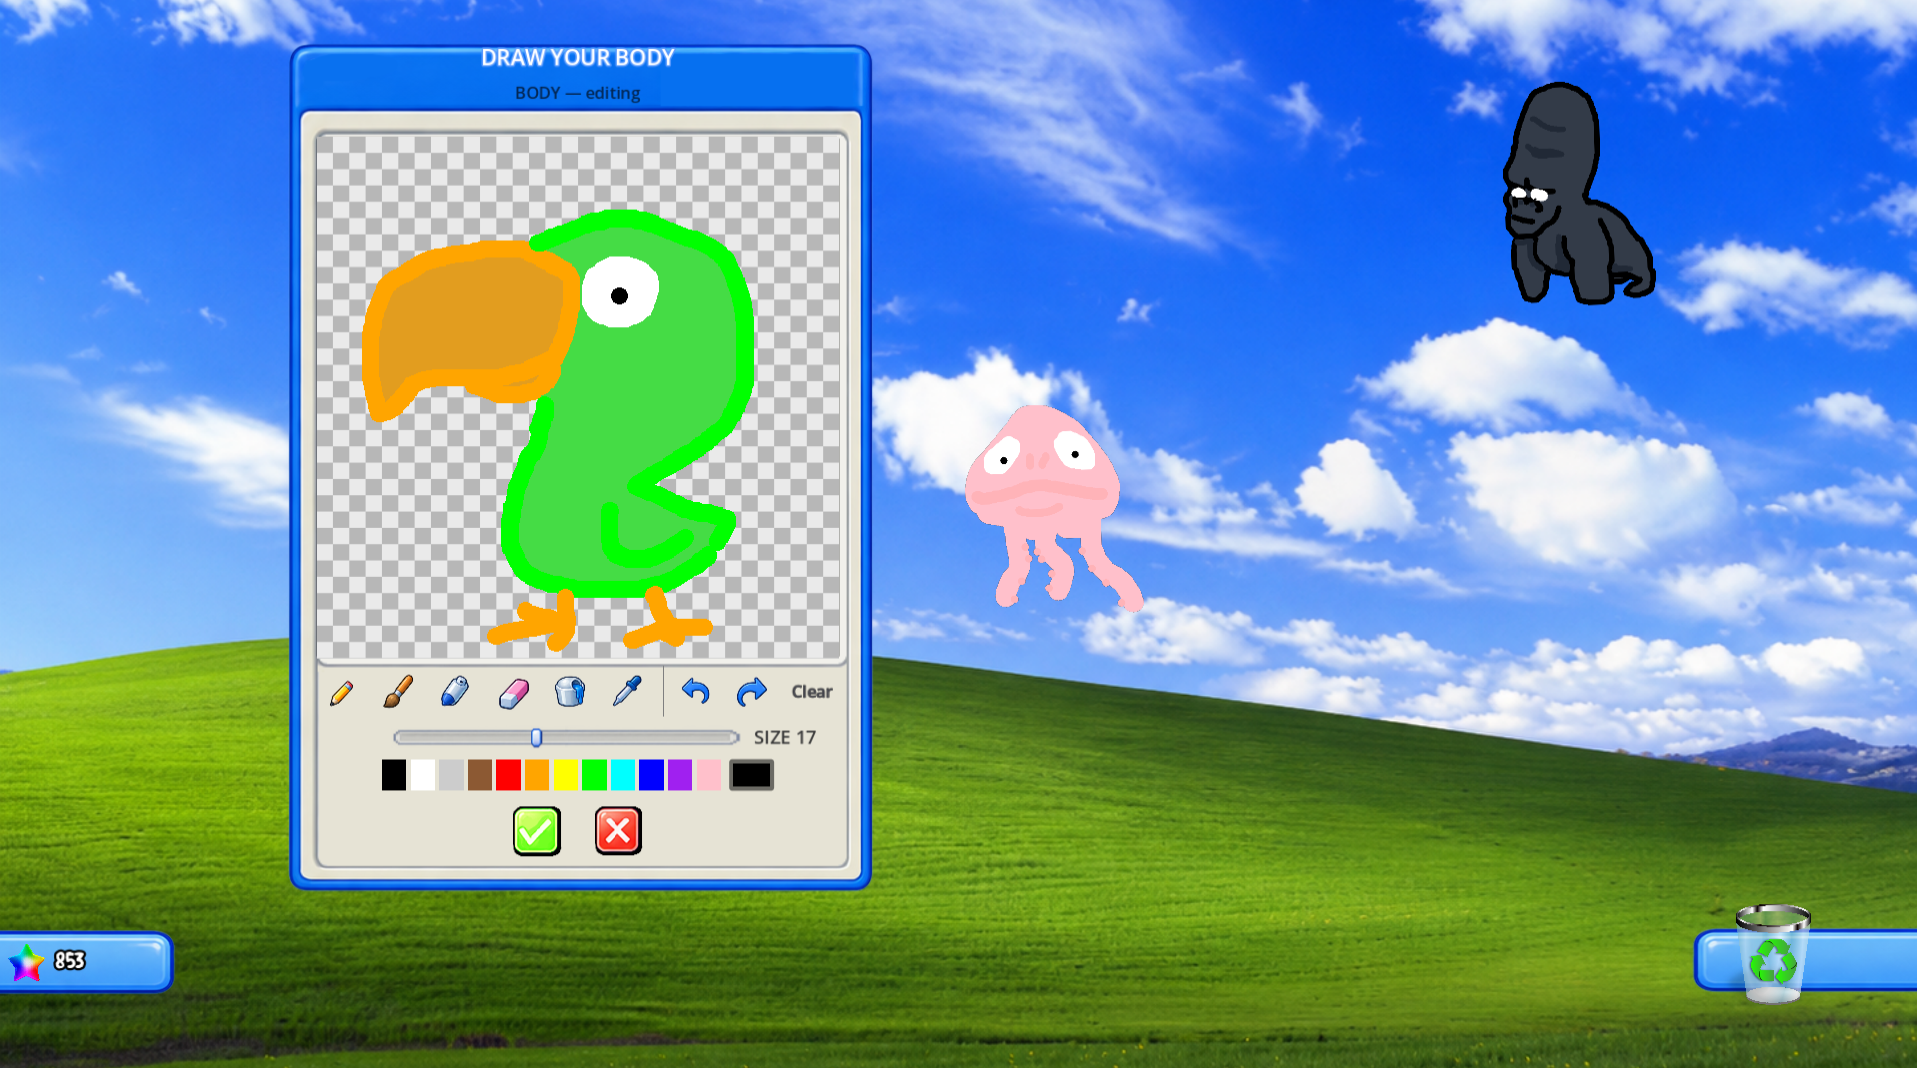Clear the drawing canvas
1917x1068 pixels.
pos(812,692)
